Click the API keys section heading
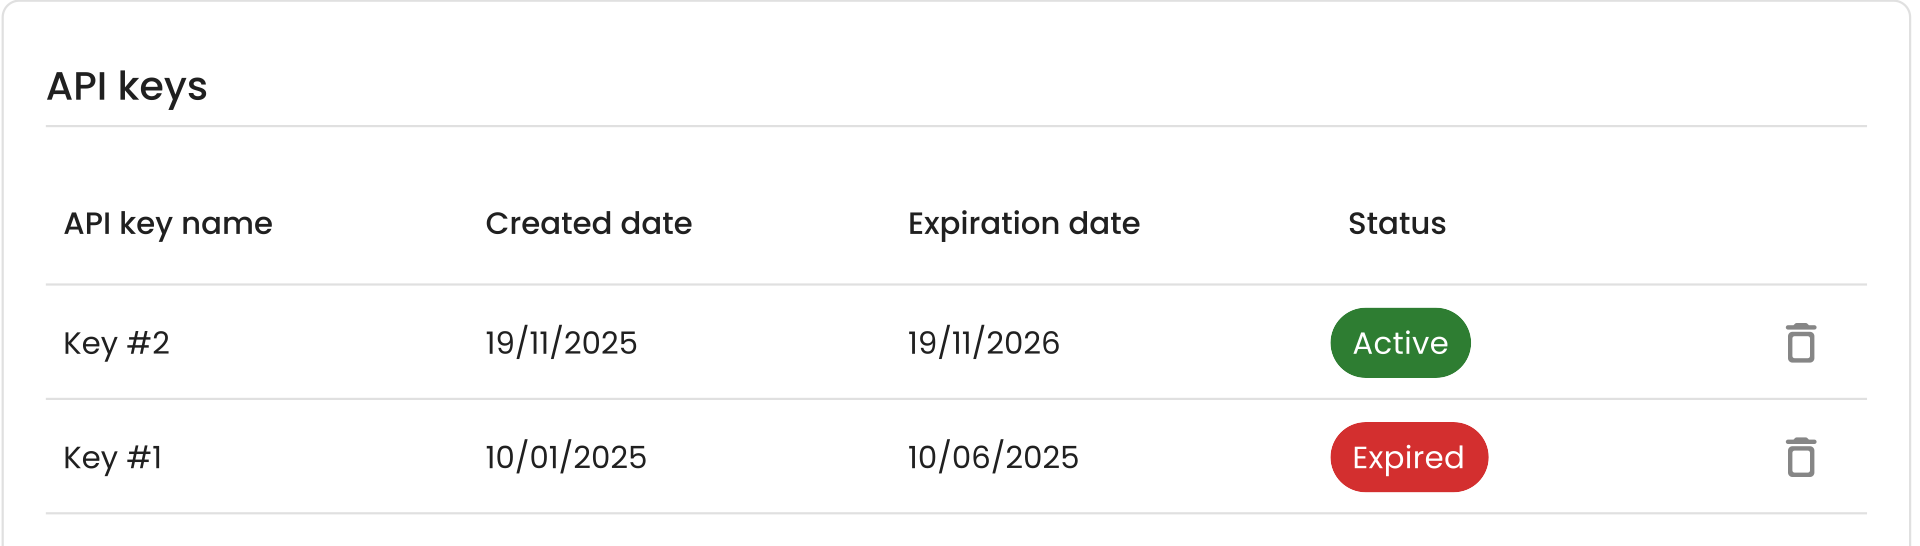The width and height of the screenshot is (1920, 546). click(127, 86)
